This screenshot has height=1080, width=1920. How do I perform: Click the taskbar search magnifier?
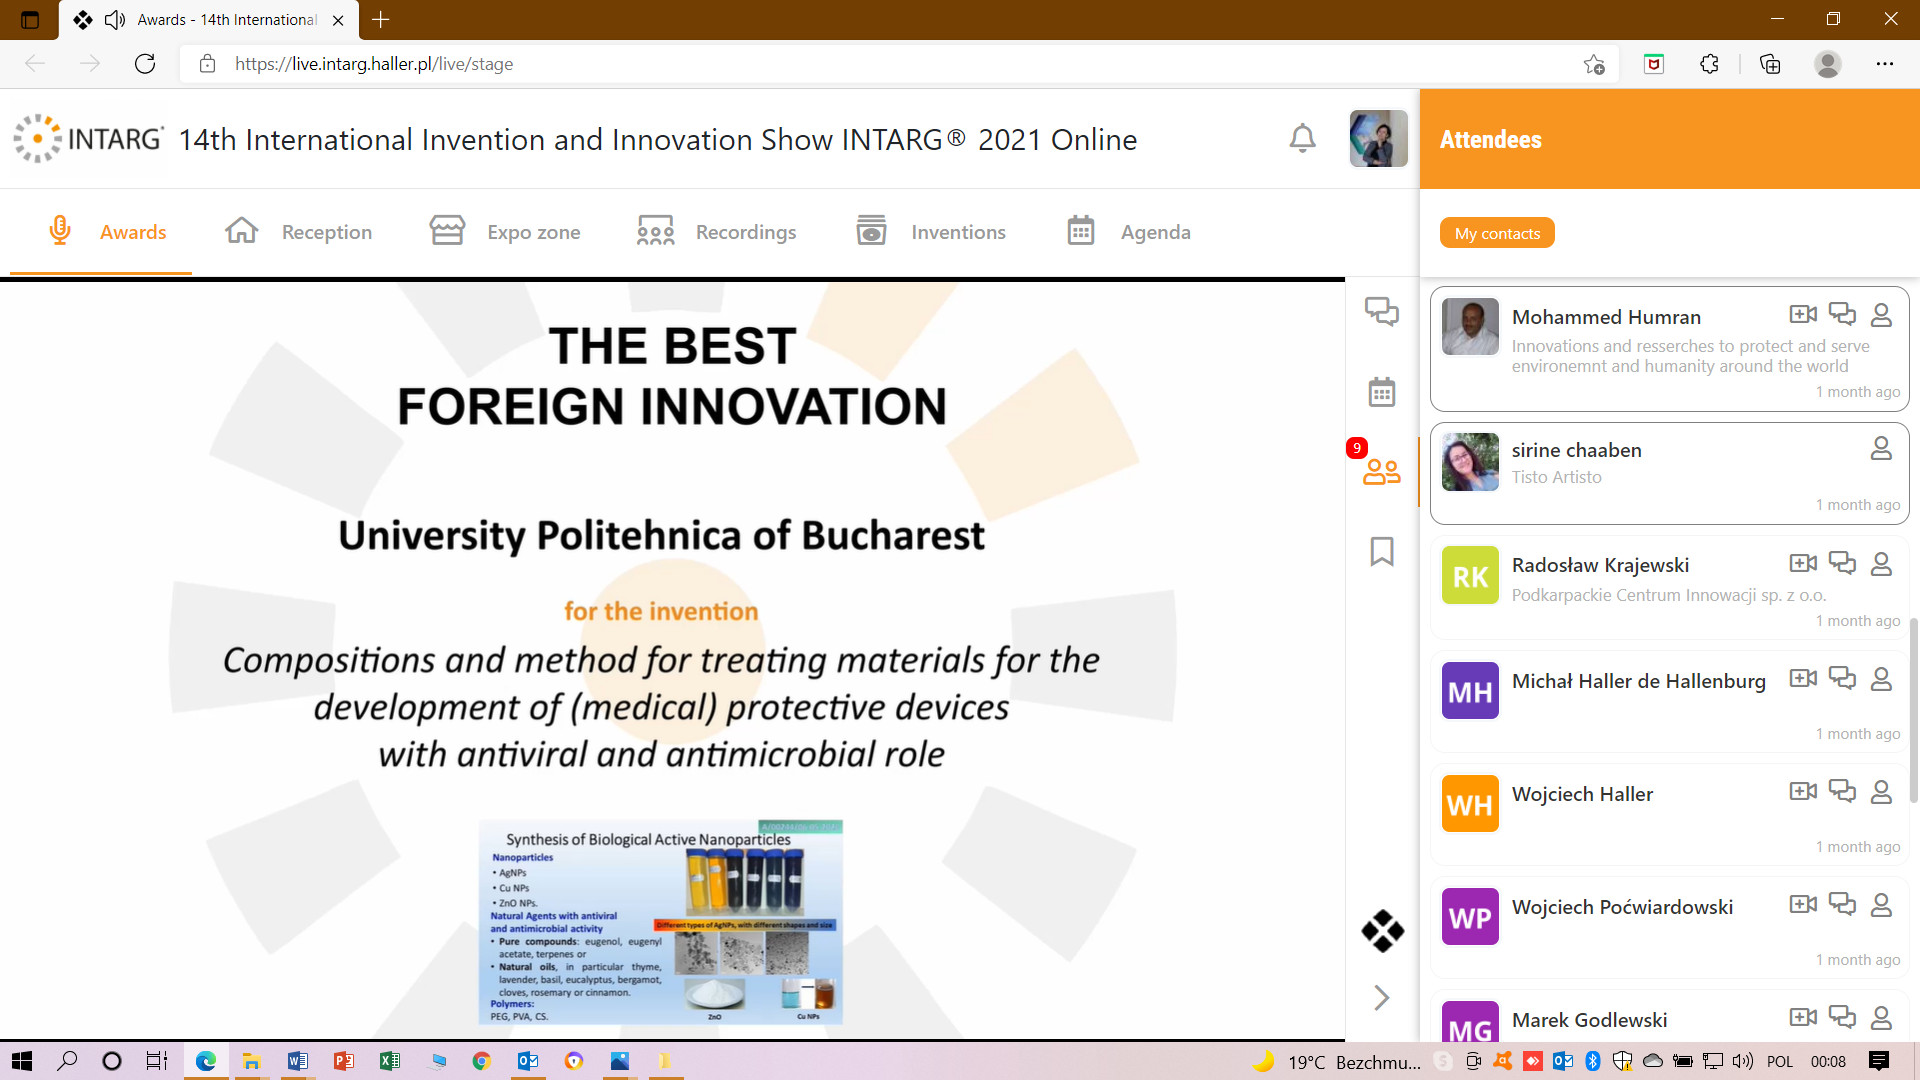(x=67, y=1061)
